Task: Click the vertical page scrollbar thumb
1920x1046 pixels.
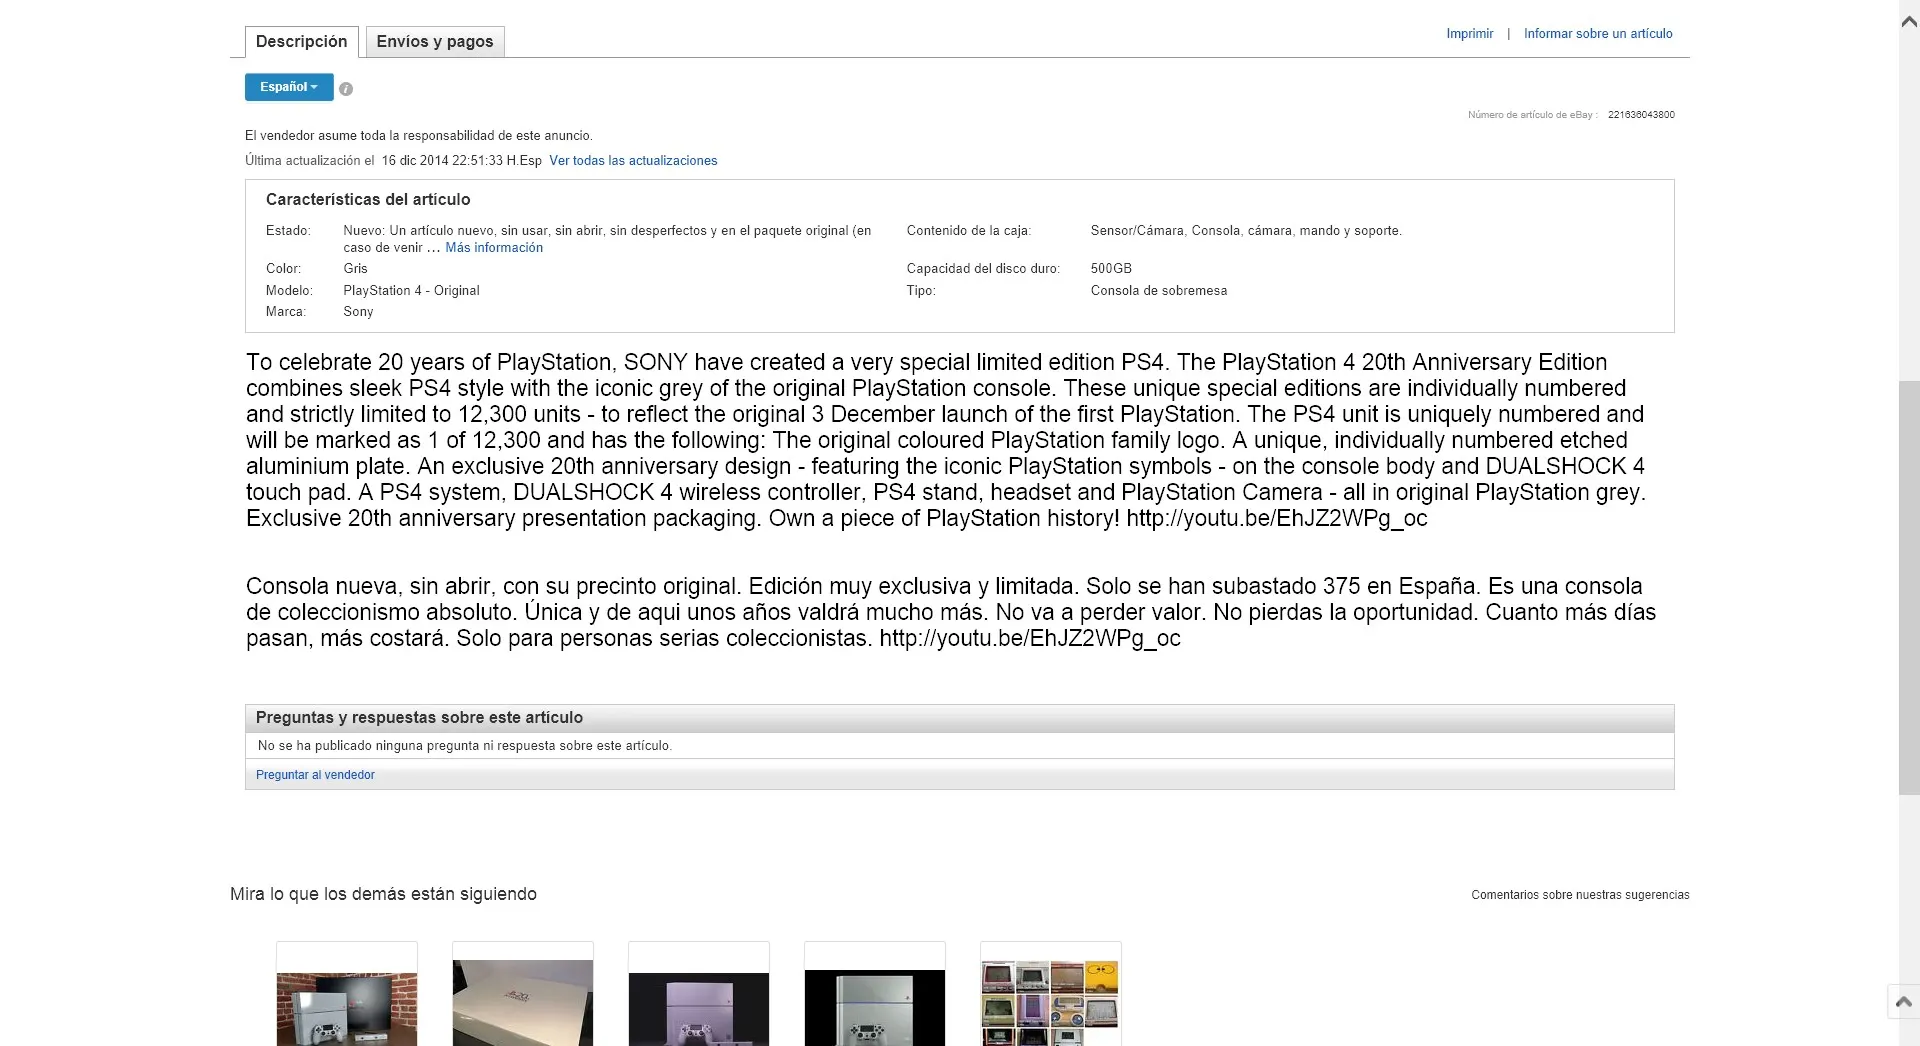Action: coord(1909,588)
